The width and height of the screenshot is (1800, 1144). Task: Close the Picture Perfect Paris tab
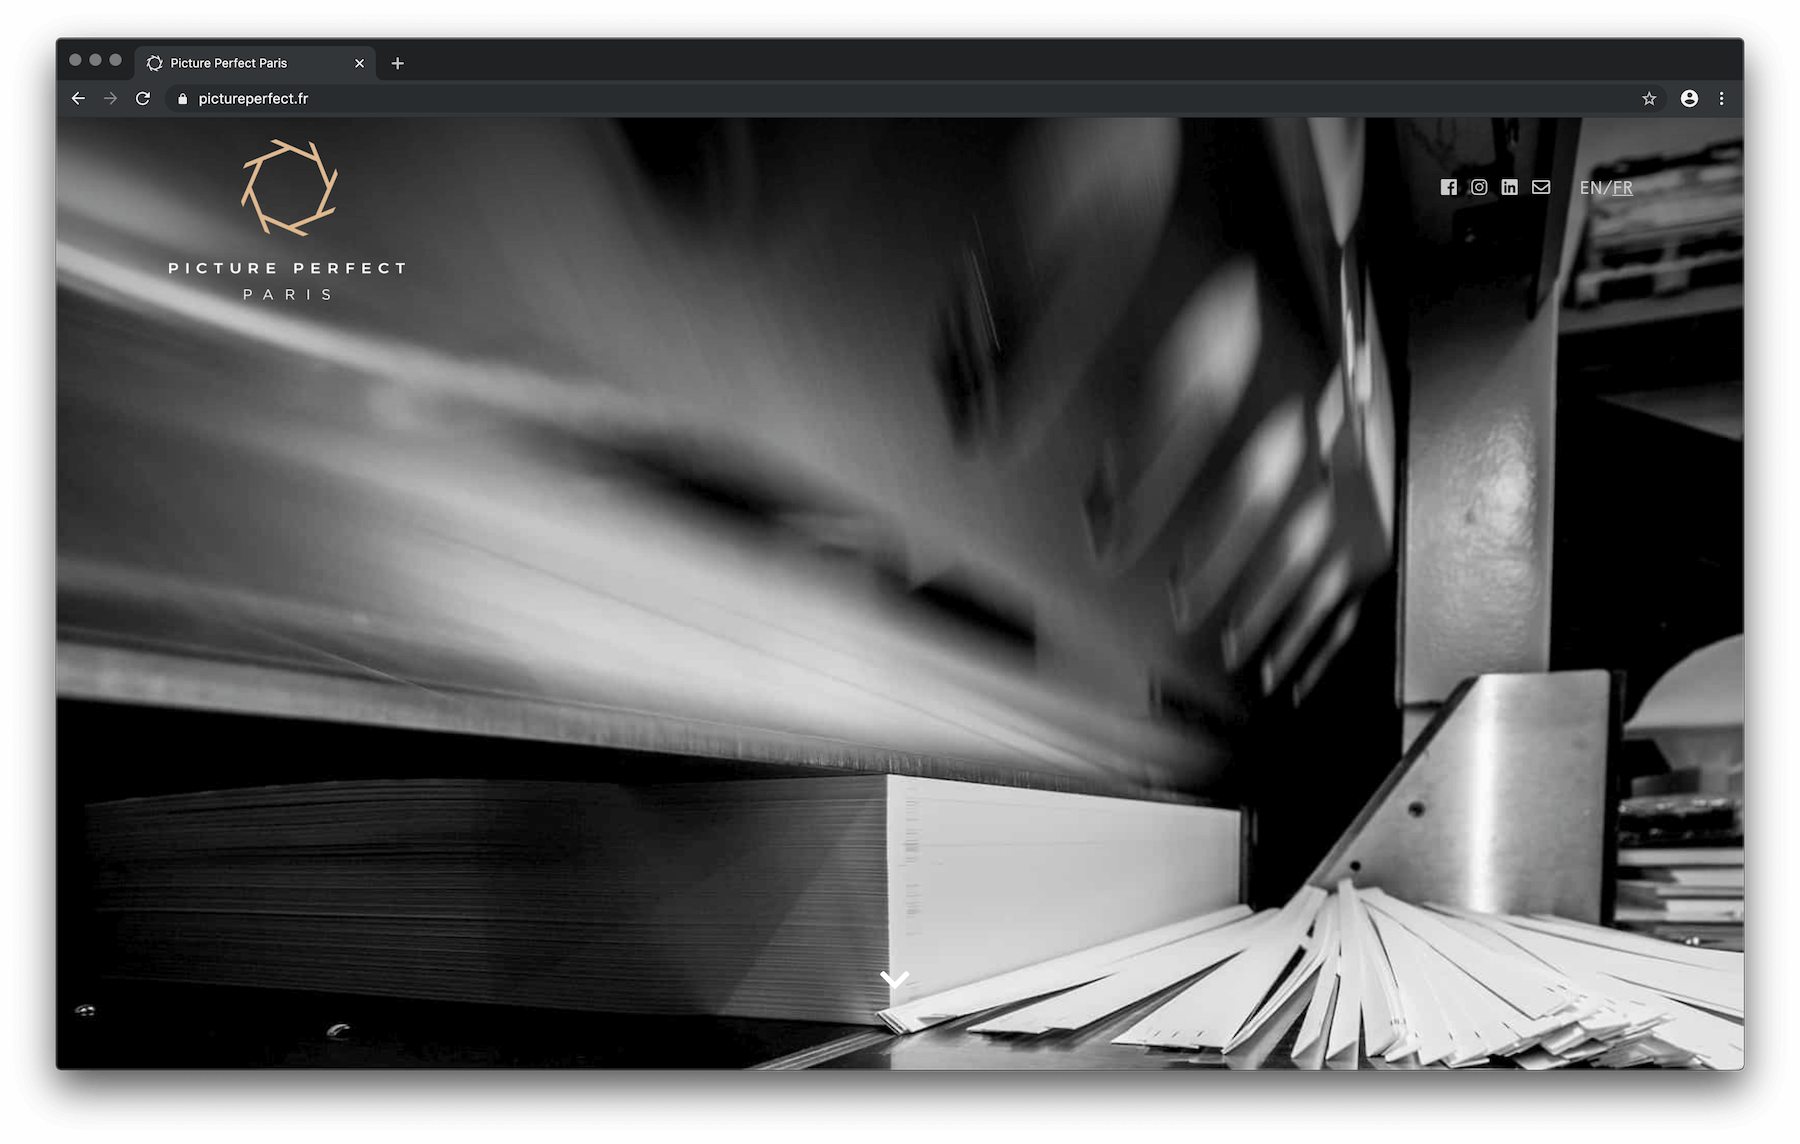359,63
